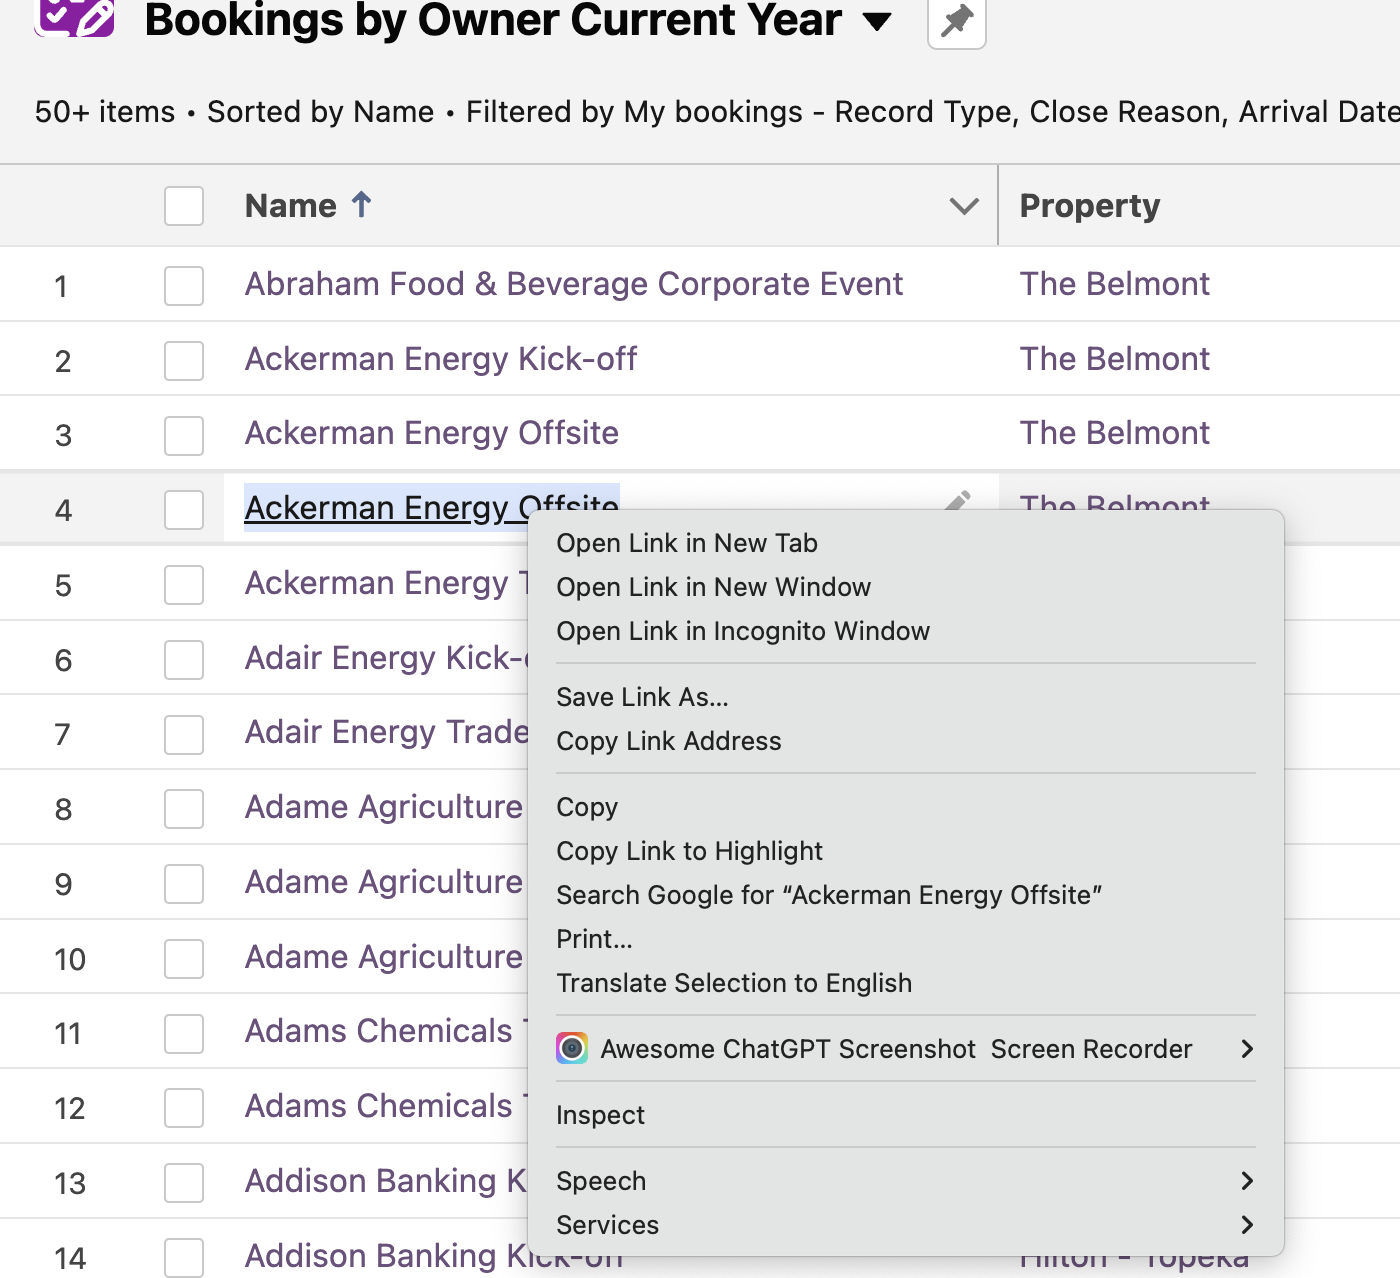The height and width of the screenshot is (1278, 1400).
Task: Pin this list view
Action: coord(957,20)
